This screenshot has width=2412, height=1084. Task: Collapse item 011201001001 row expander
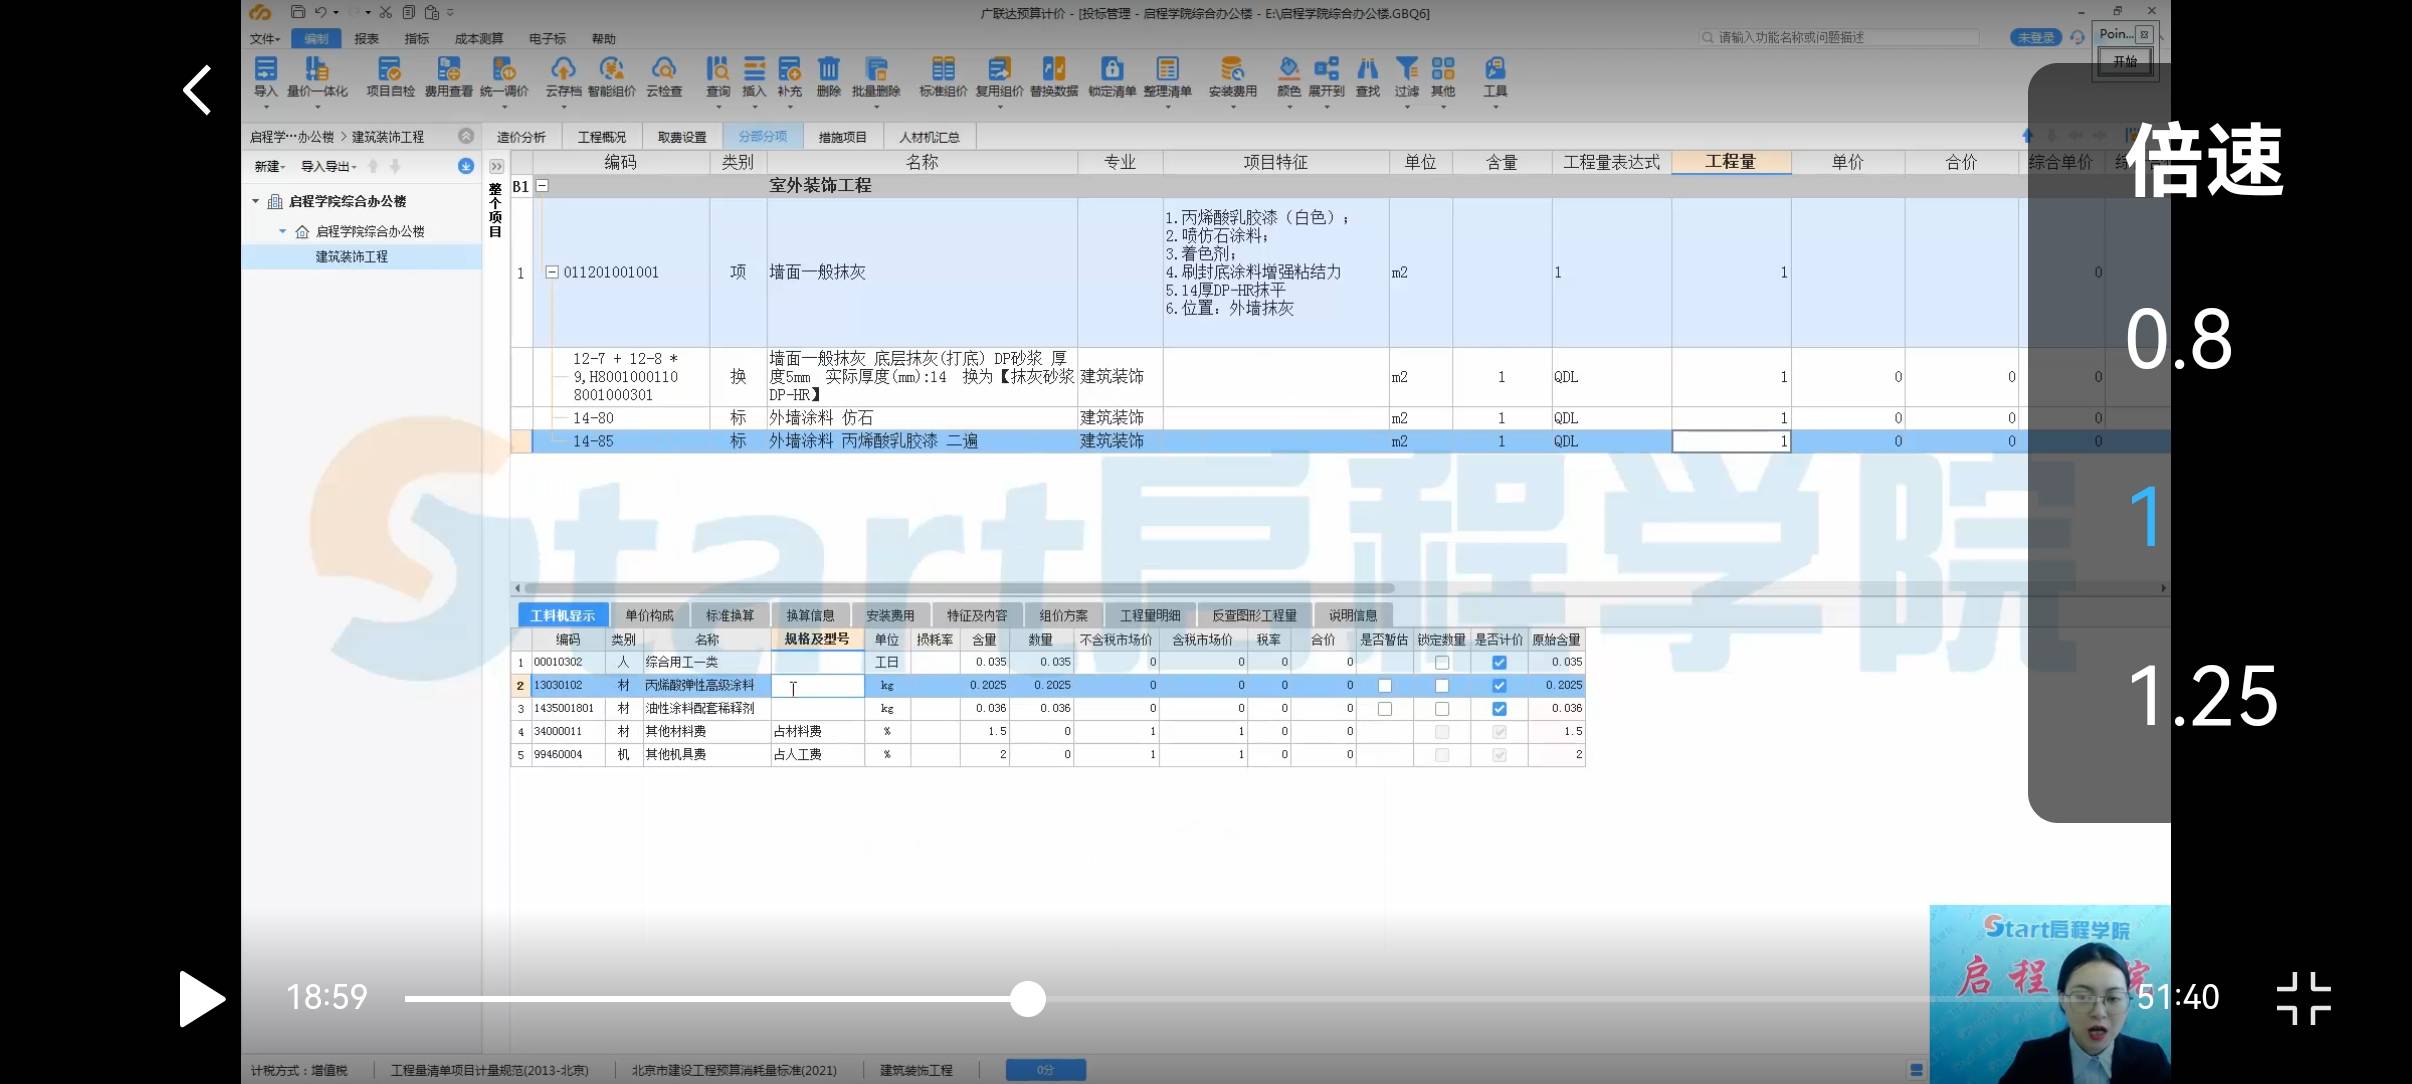pyautogui.click(x=551, y=272)
